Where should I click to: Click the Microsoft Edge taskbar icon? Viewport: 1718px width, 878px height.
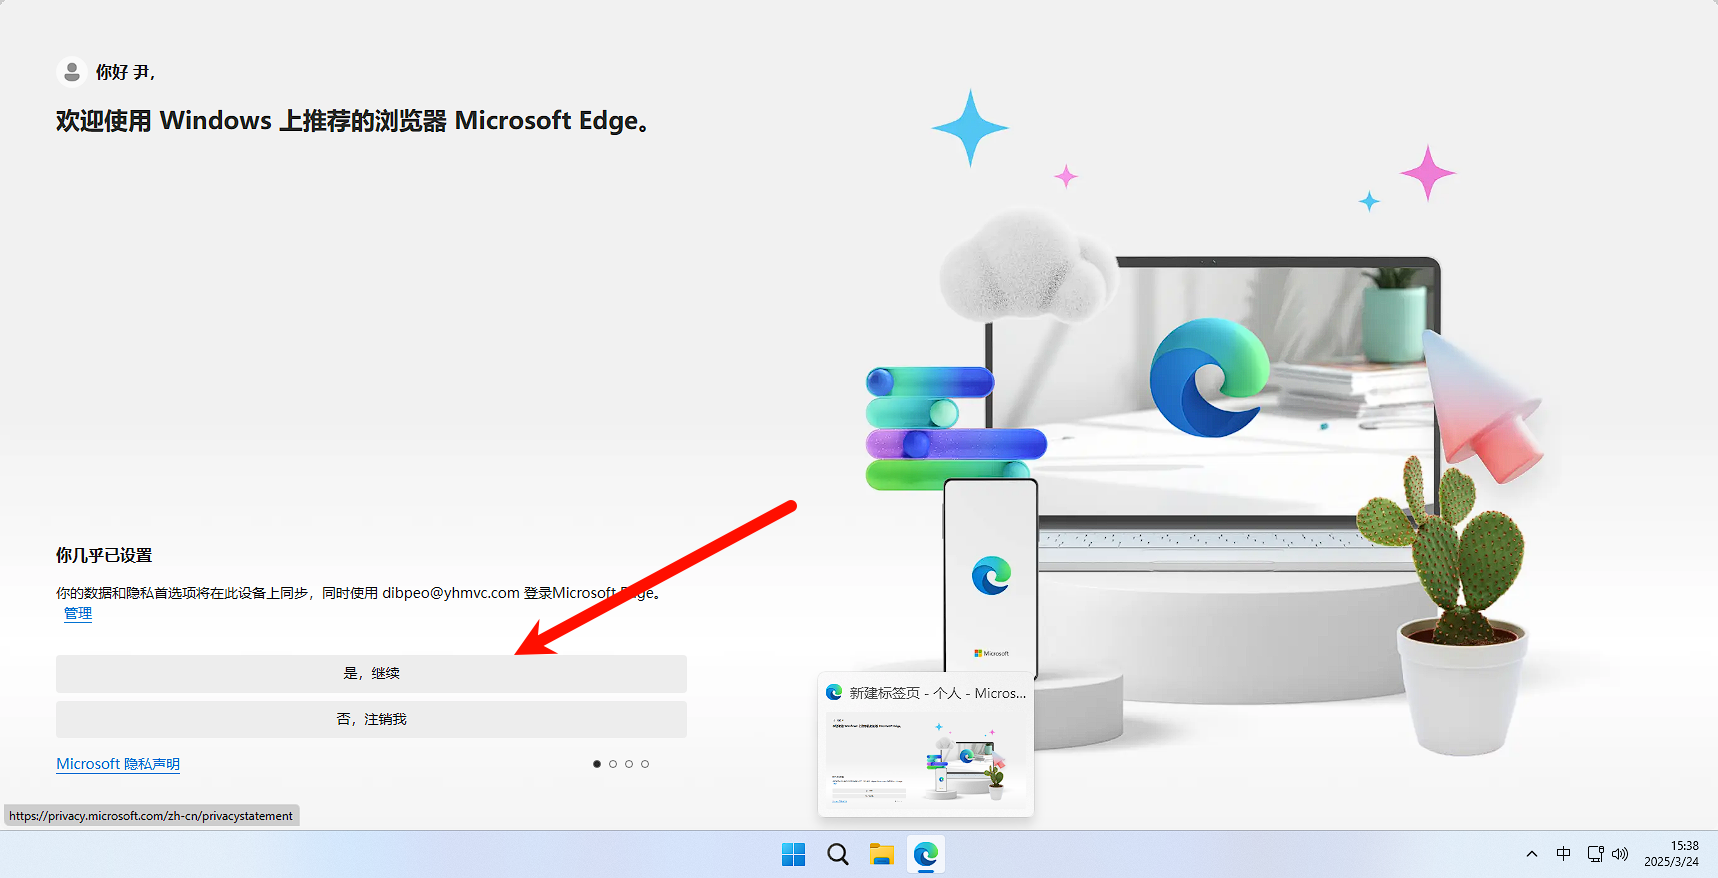click(926, 854)
